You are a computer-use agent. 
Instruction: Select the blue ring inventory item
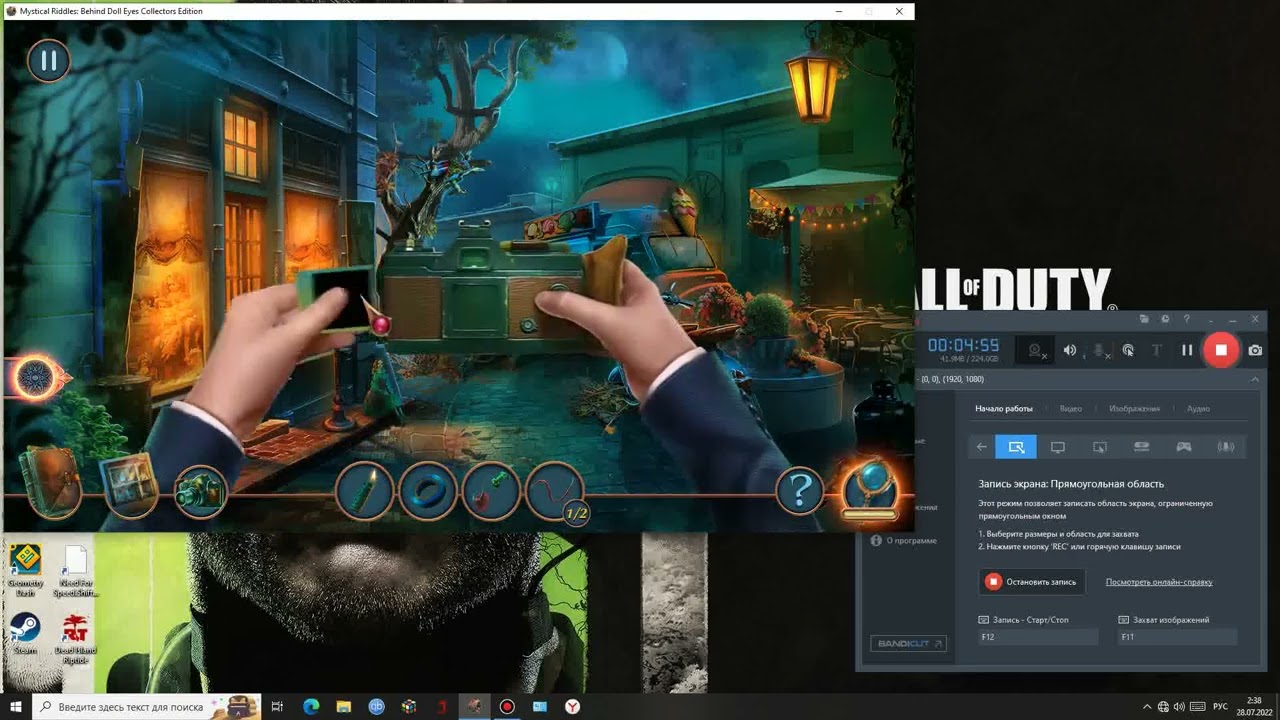(x=428, y=491)
